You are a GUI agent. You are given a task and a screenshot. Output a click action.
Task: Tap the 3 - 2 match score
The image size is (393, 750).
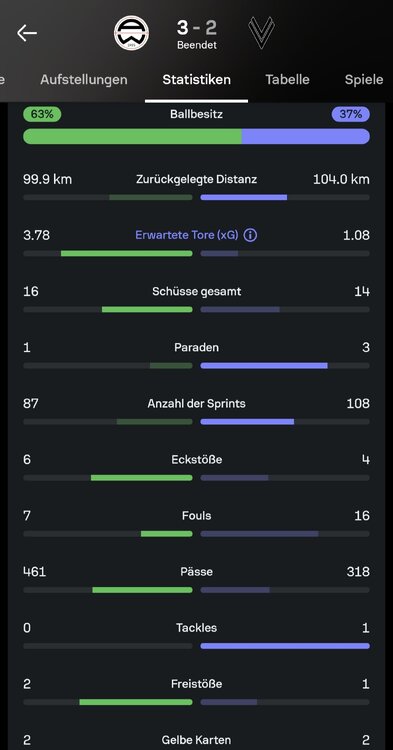[196, 28]
